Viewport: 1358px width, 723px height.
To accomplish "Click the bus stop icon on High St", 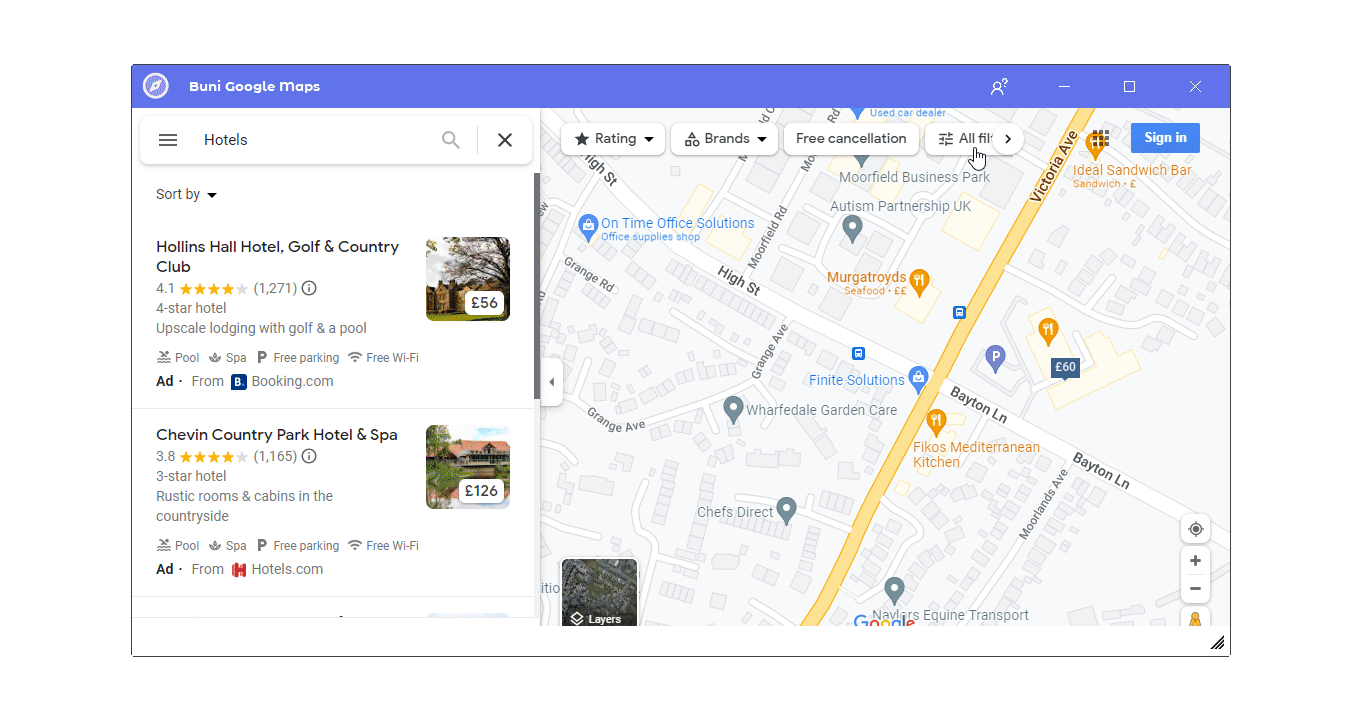I will [x=858, y=353].
